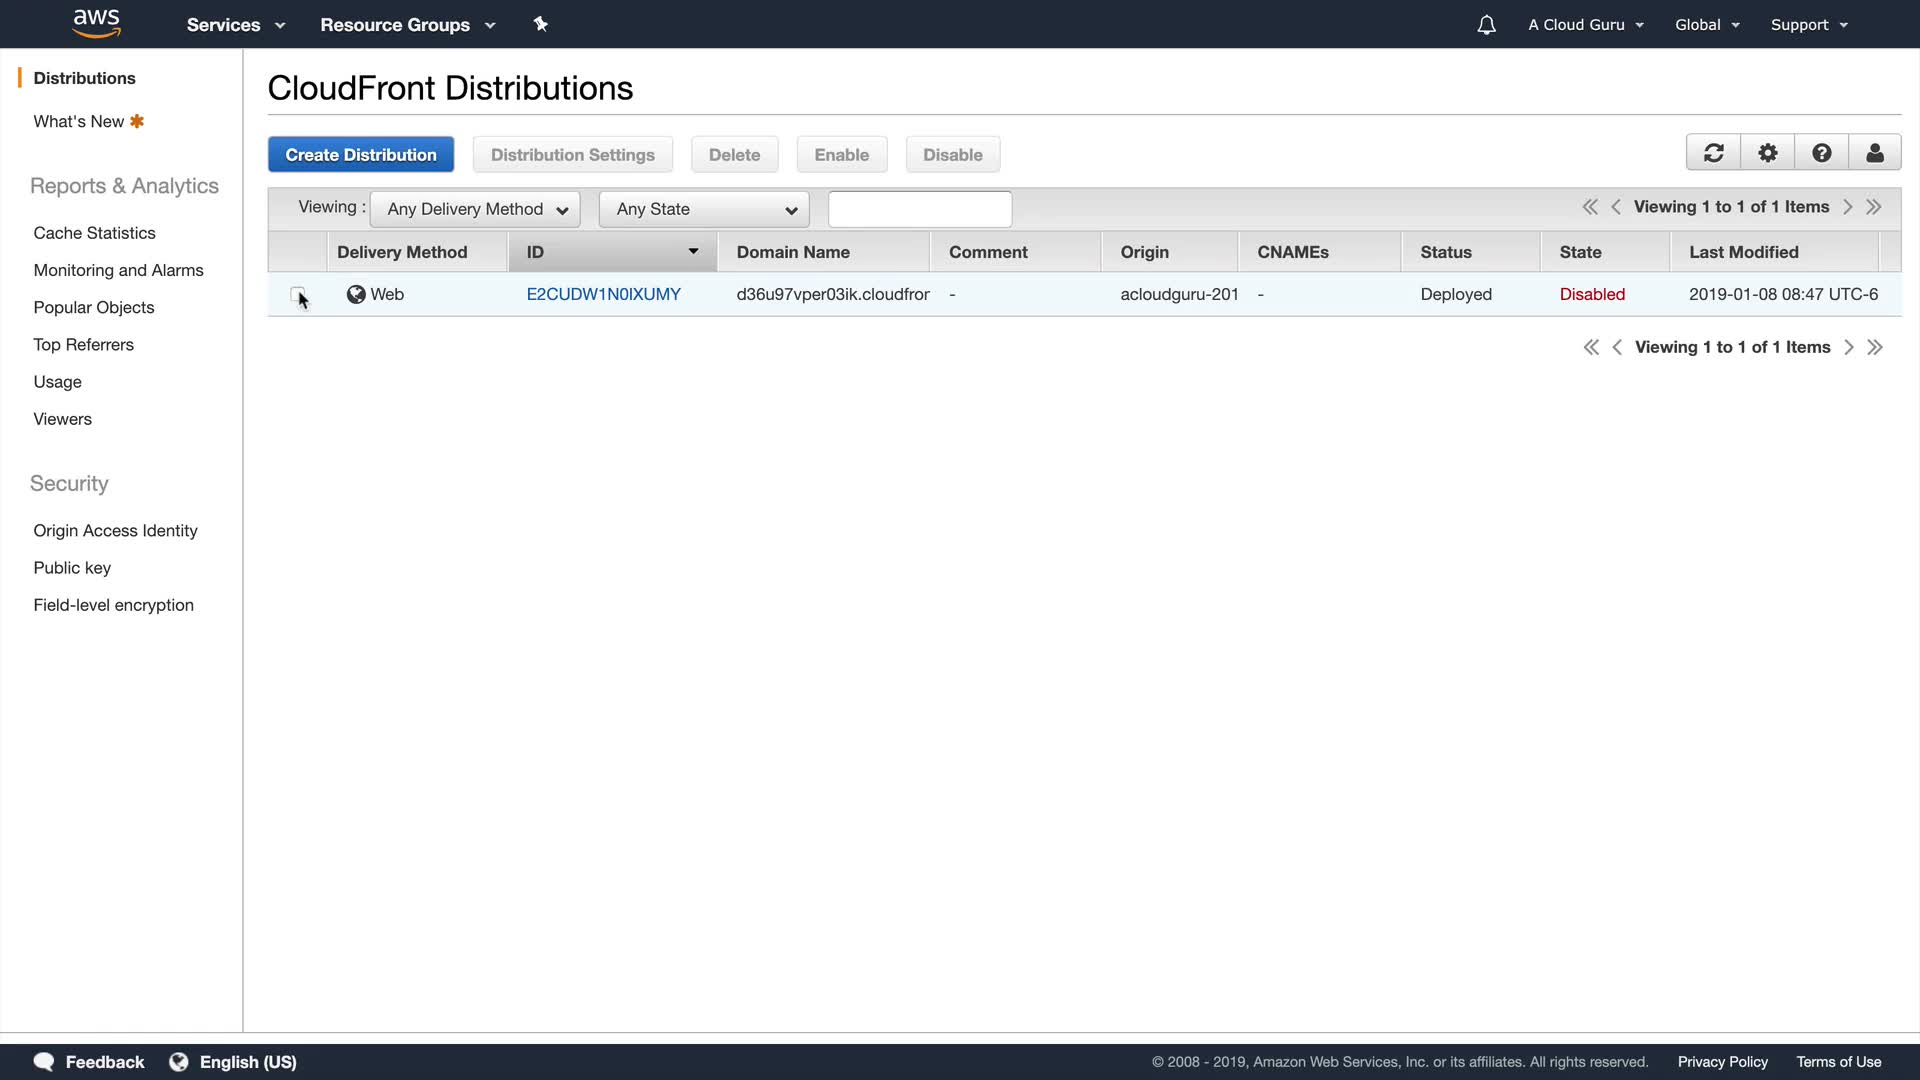Go to Cache Statistics in sidebar
Screen dimensions: 1920x1080
click(x=94, y=233)
